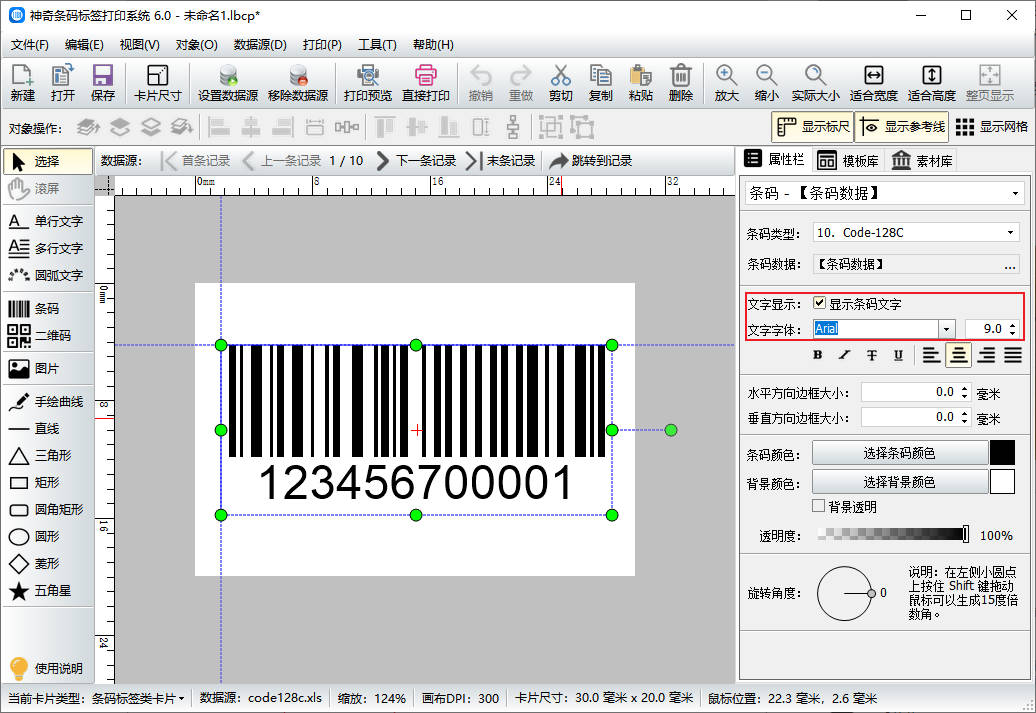Image resolution: width=1036 pixels, height=713 pixels.
Task: Select the 三角形 triangle tool
Action: click(x=47, y=455)
